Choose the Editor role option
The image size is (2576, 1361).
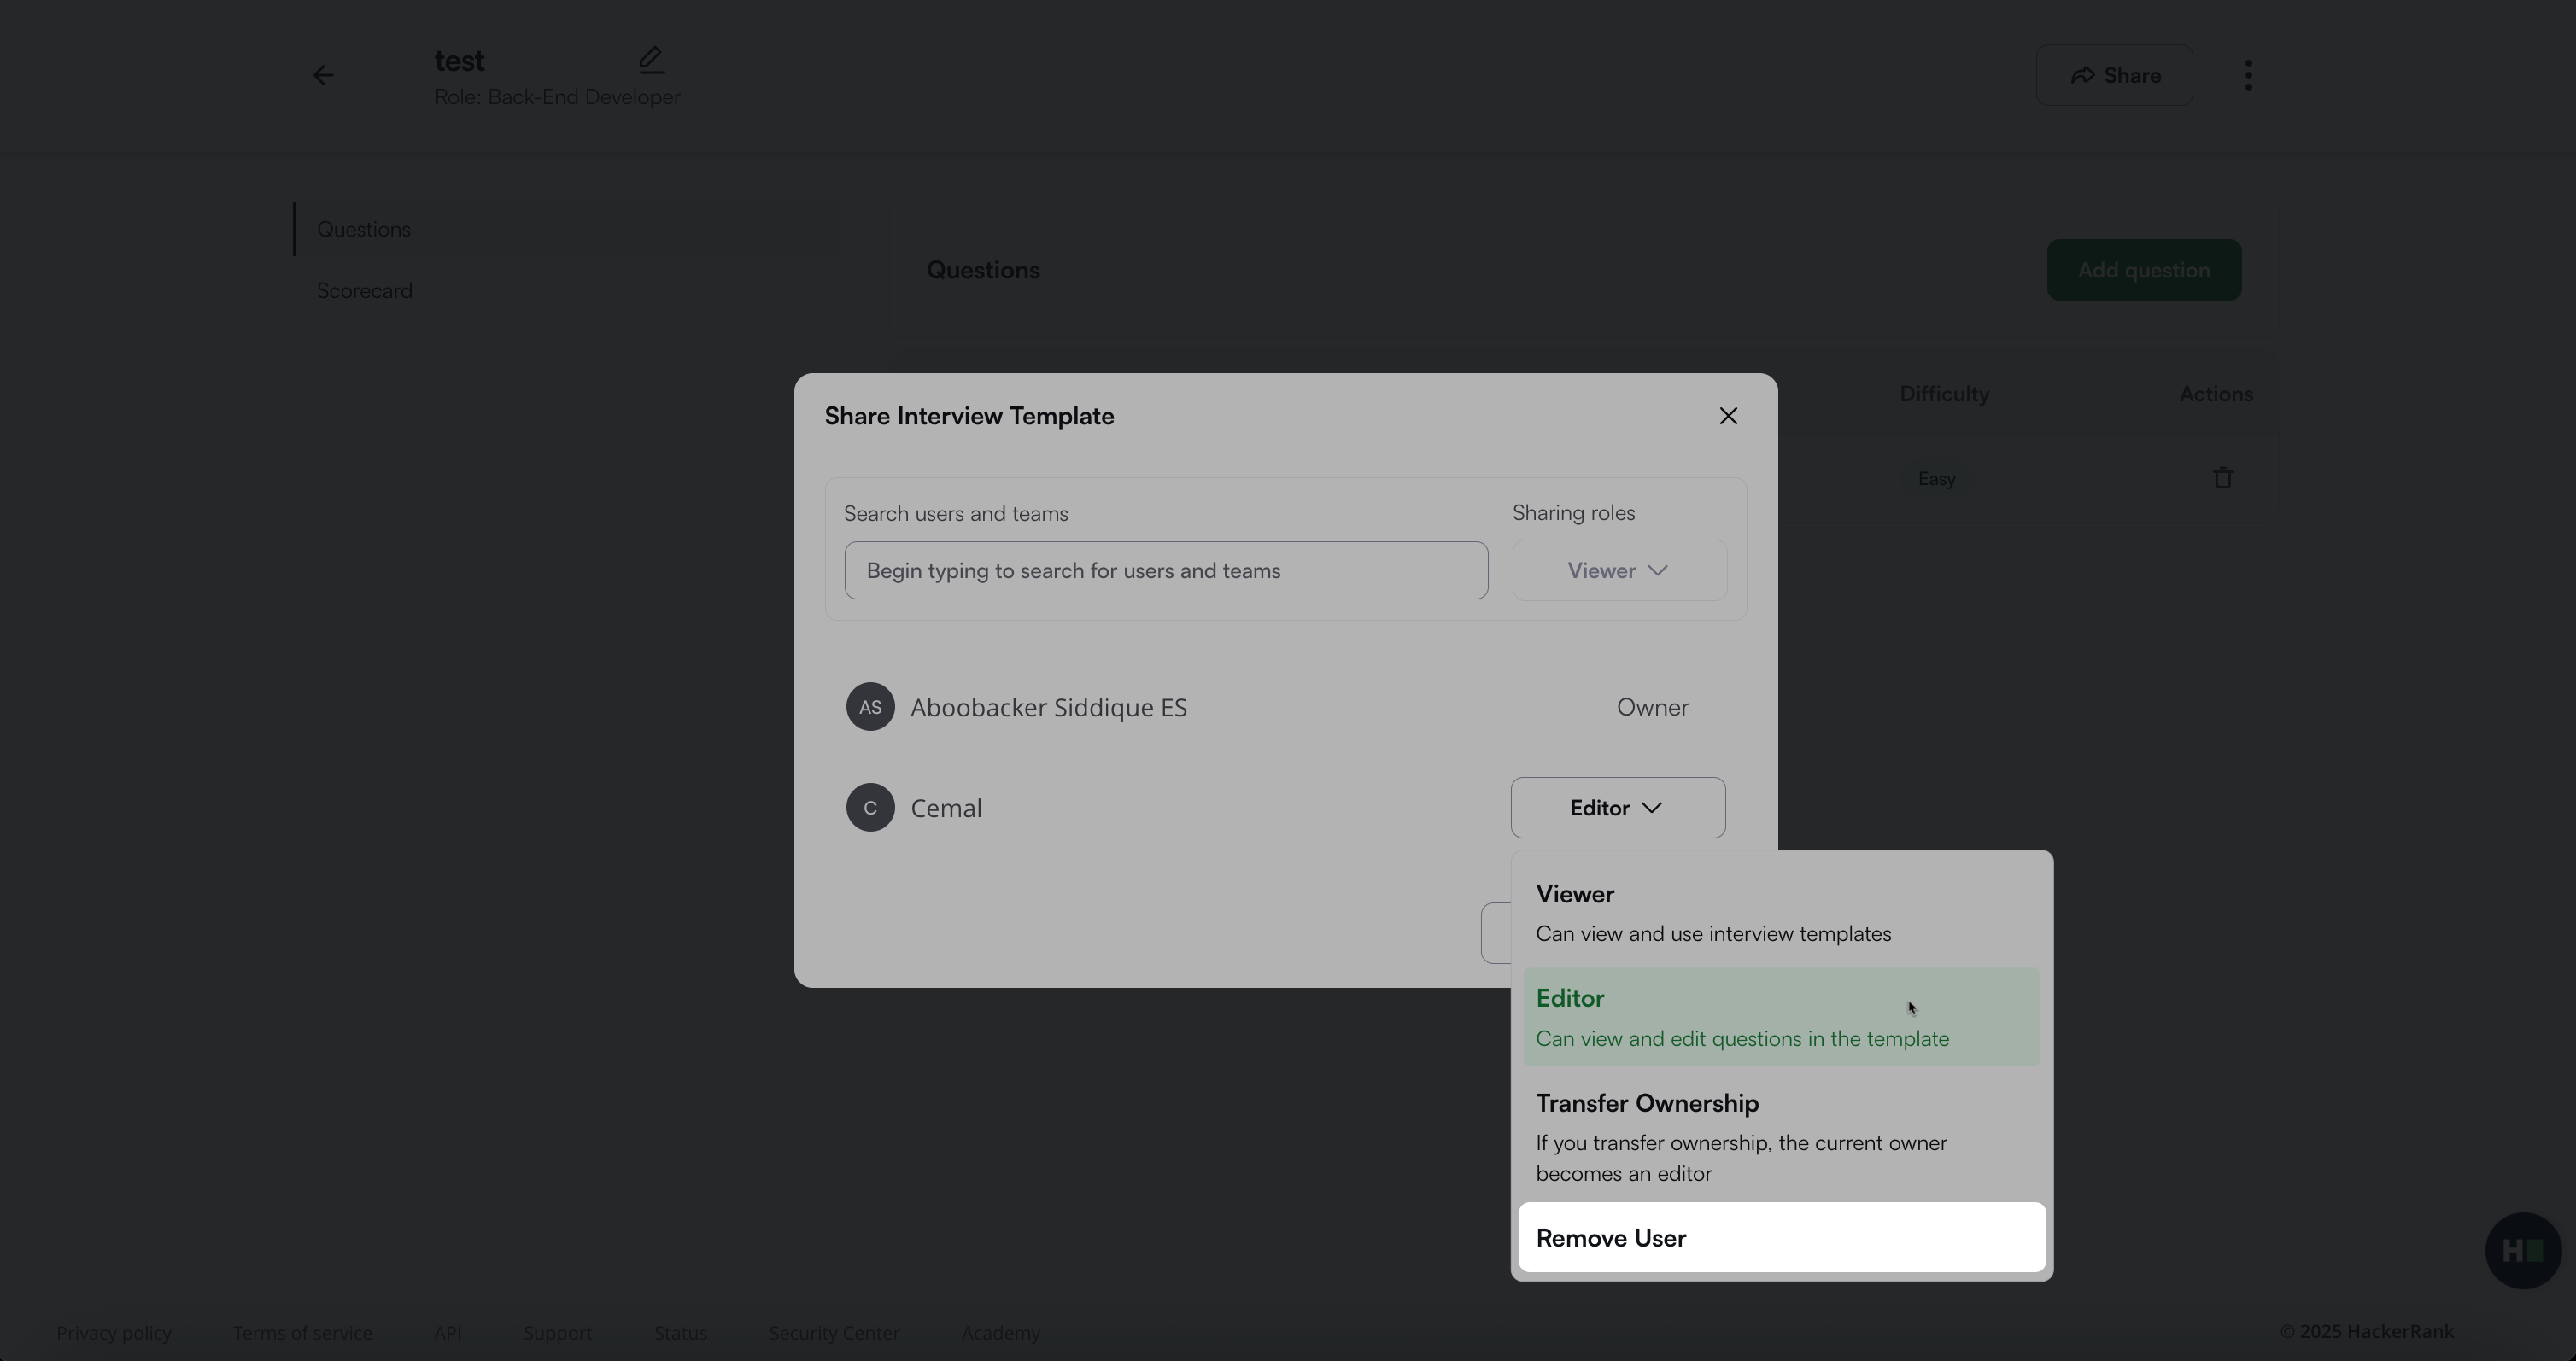click(x=1780, y=1017)
